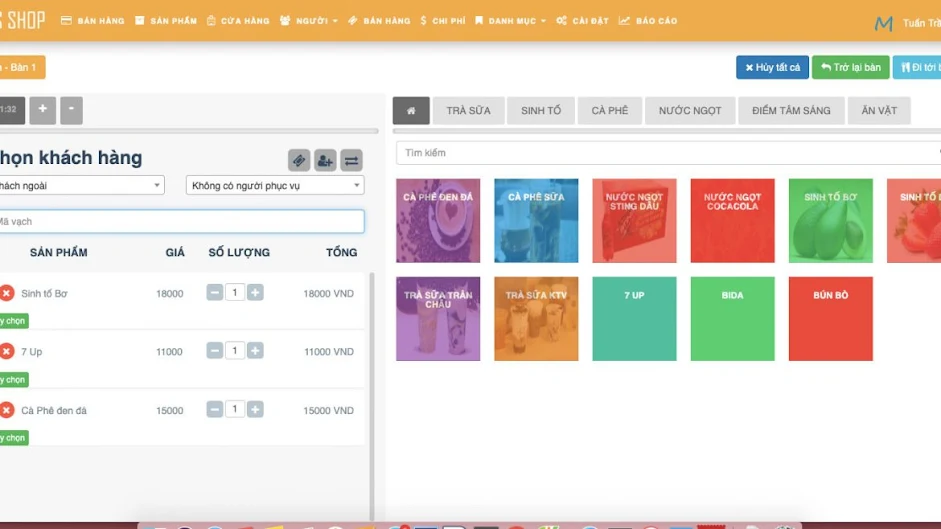Image resolution: width=941 pixels, height=529 pixels.
Task: Click options button under Sinh tố Bơ
Action: [14, 321]
